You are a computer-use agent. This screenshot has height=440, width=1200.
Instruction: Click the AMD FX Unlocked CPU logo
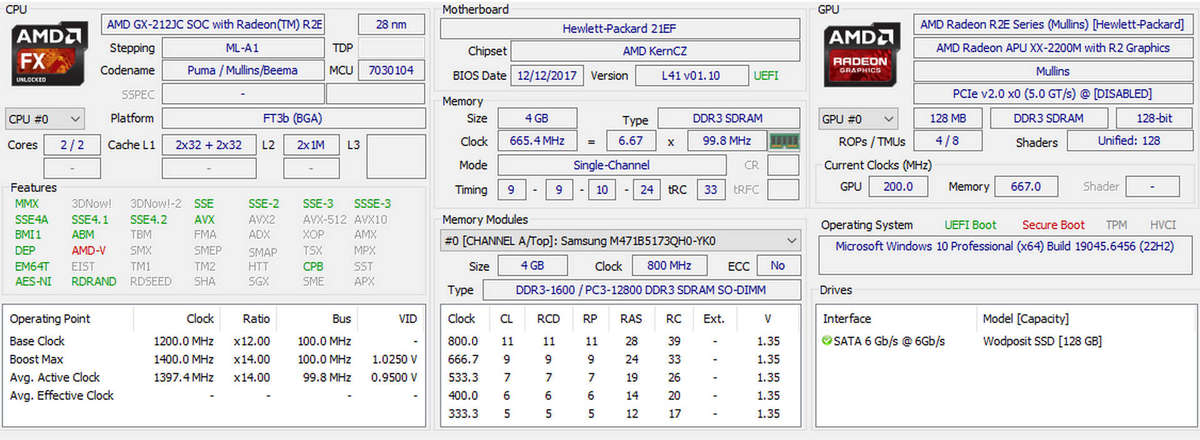46,55
